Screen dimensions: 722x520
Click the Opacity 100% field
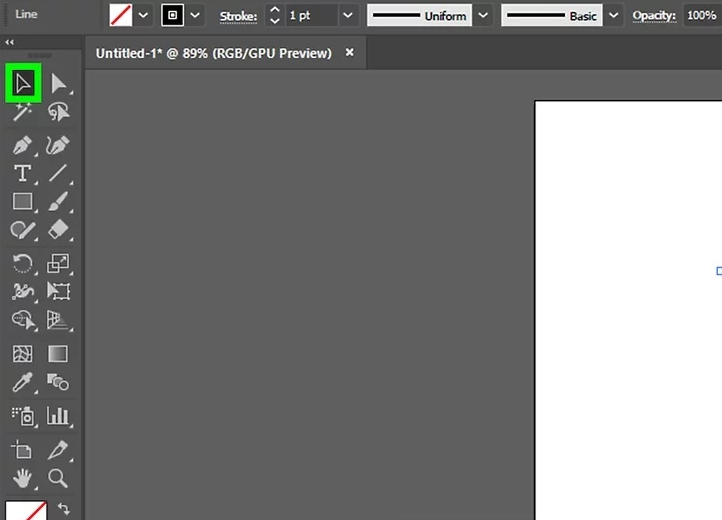(x=702, y=15)
